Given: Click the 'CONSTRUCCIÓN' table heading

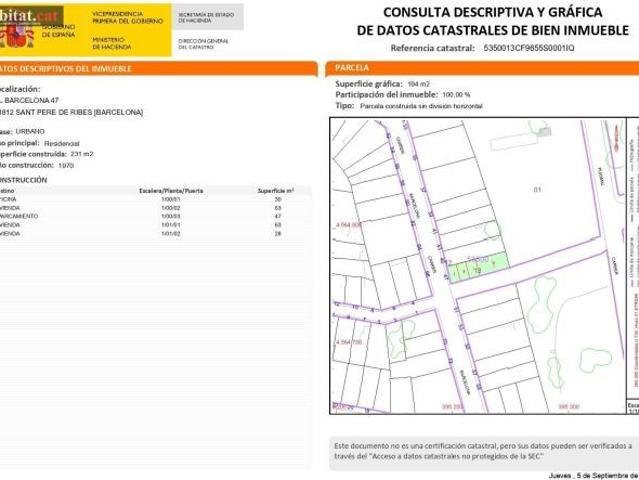Looking at the screenshot, I should pos(23,180).
